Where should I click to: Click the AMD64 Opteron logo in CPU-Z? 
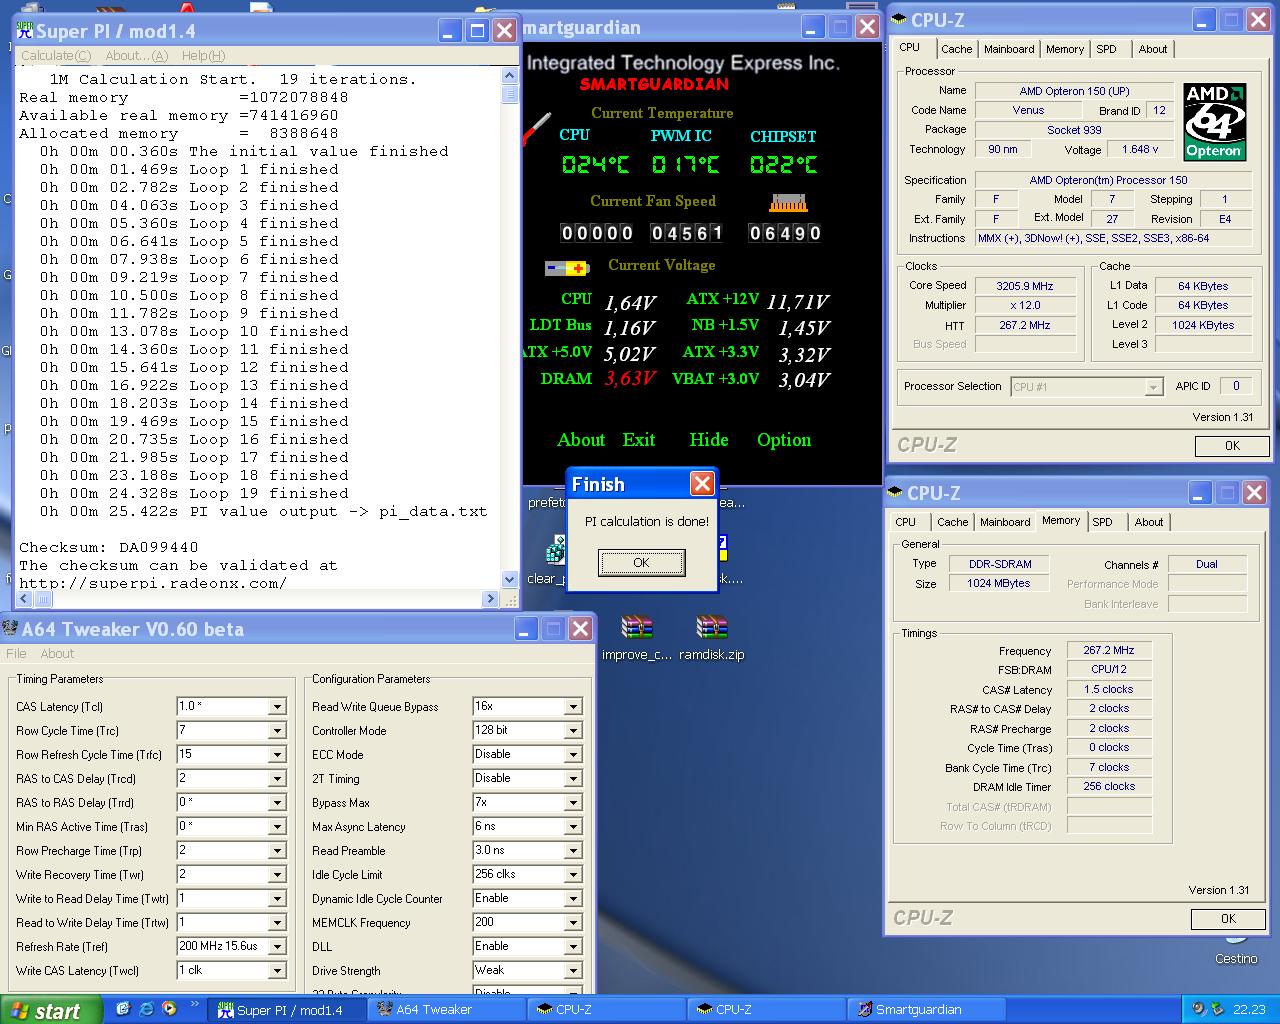[x=1214, y=122]
